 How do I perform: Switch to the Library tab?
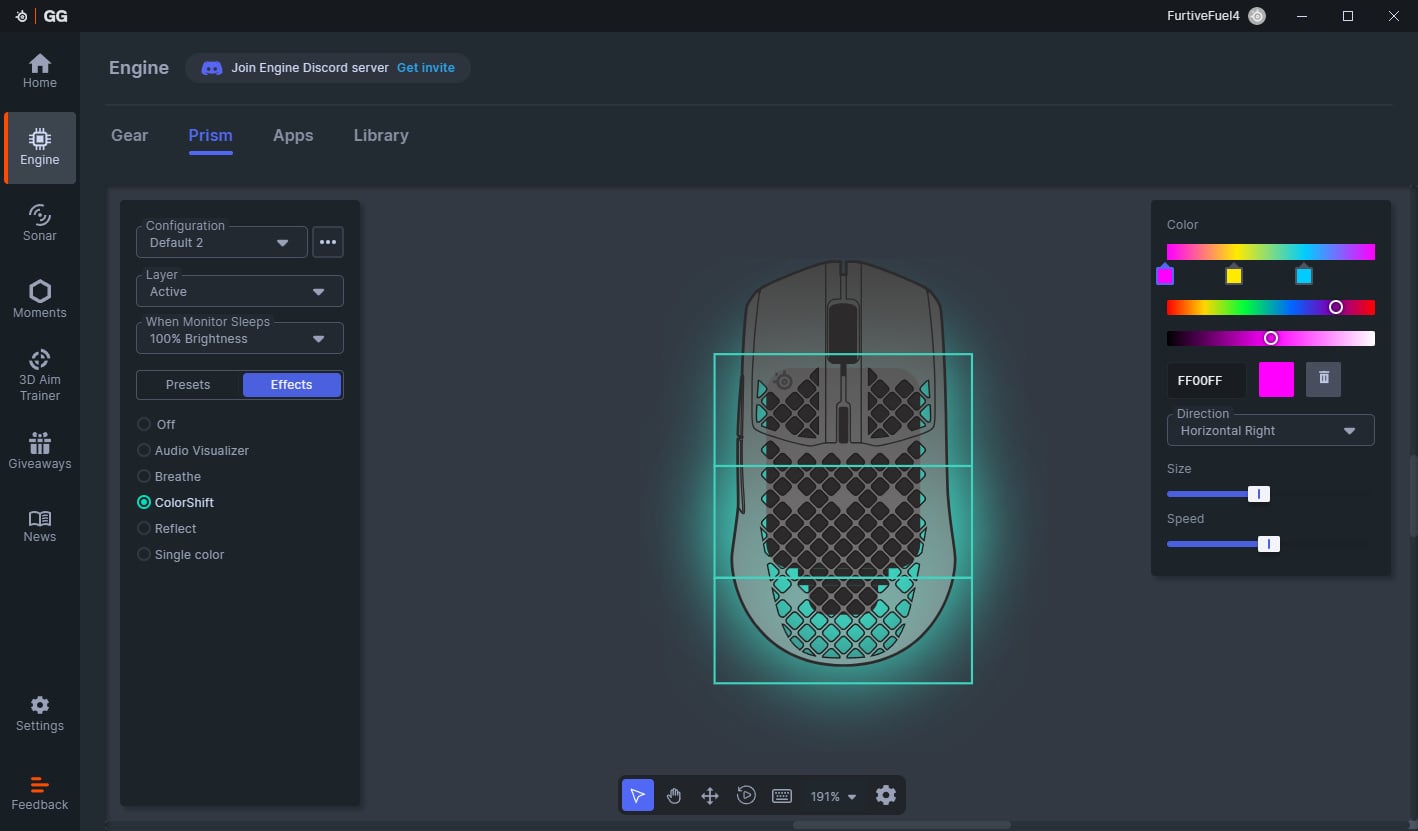[x=381, y=136]
